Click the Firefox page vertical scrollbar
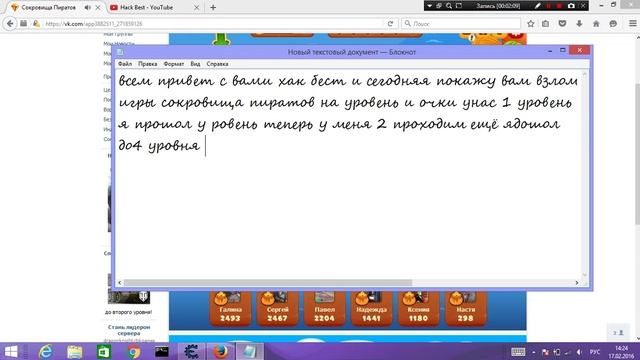Viewport: 640px width, 360px height. 637,153
